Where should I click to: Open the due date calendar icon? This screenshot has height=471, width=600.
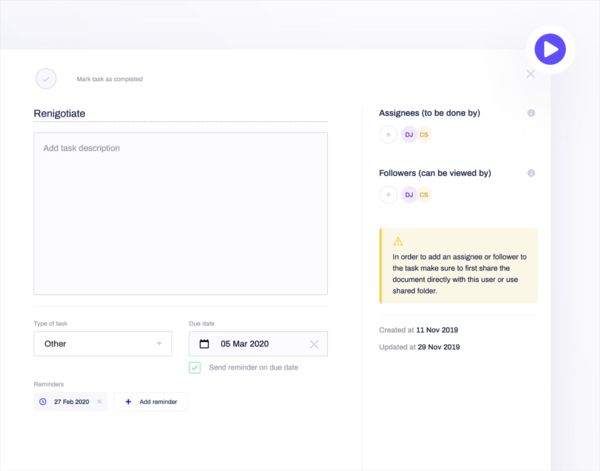[204, 344]
